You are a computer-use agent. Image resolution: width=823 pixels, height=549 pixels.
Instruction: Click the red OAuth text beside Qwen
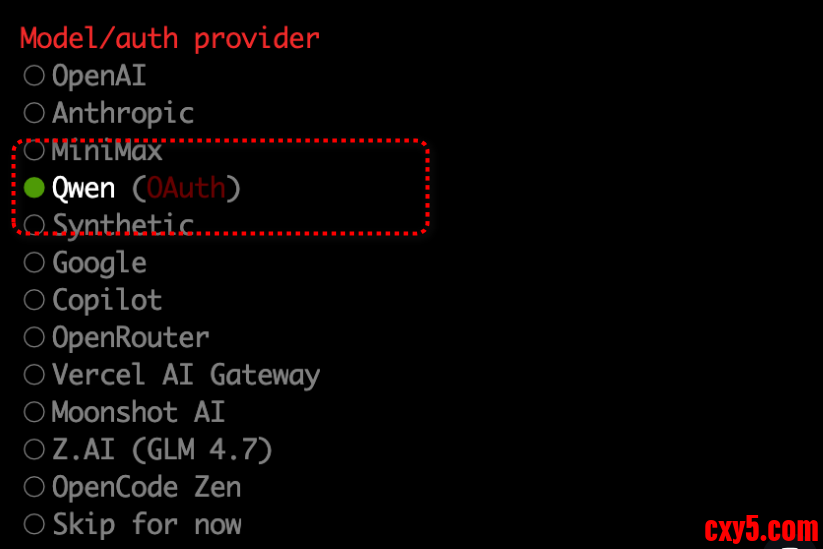[187, 188]
